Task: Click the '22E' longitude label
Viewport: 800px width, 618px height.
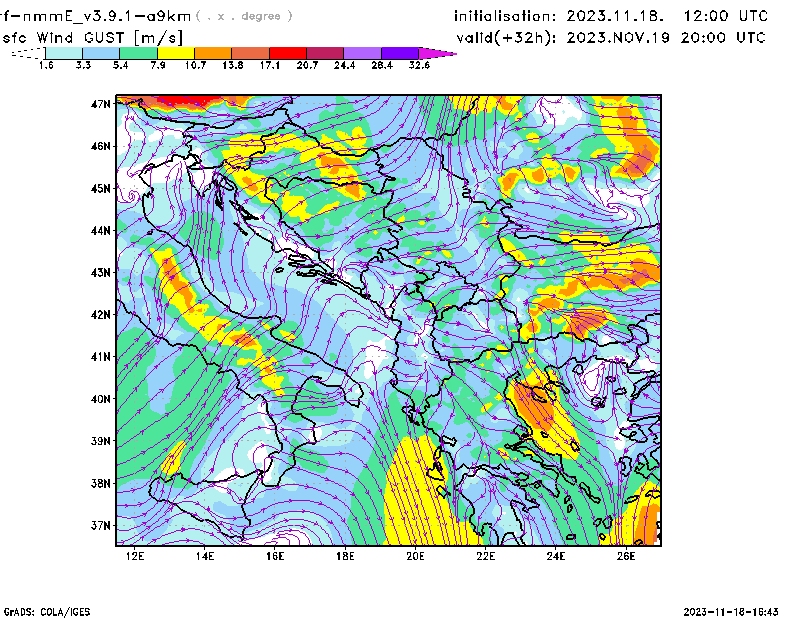Action: click(486, 556)
